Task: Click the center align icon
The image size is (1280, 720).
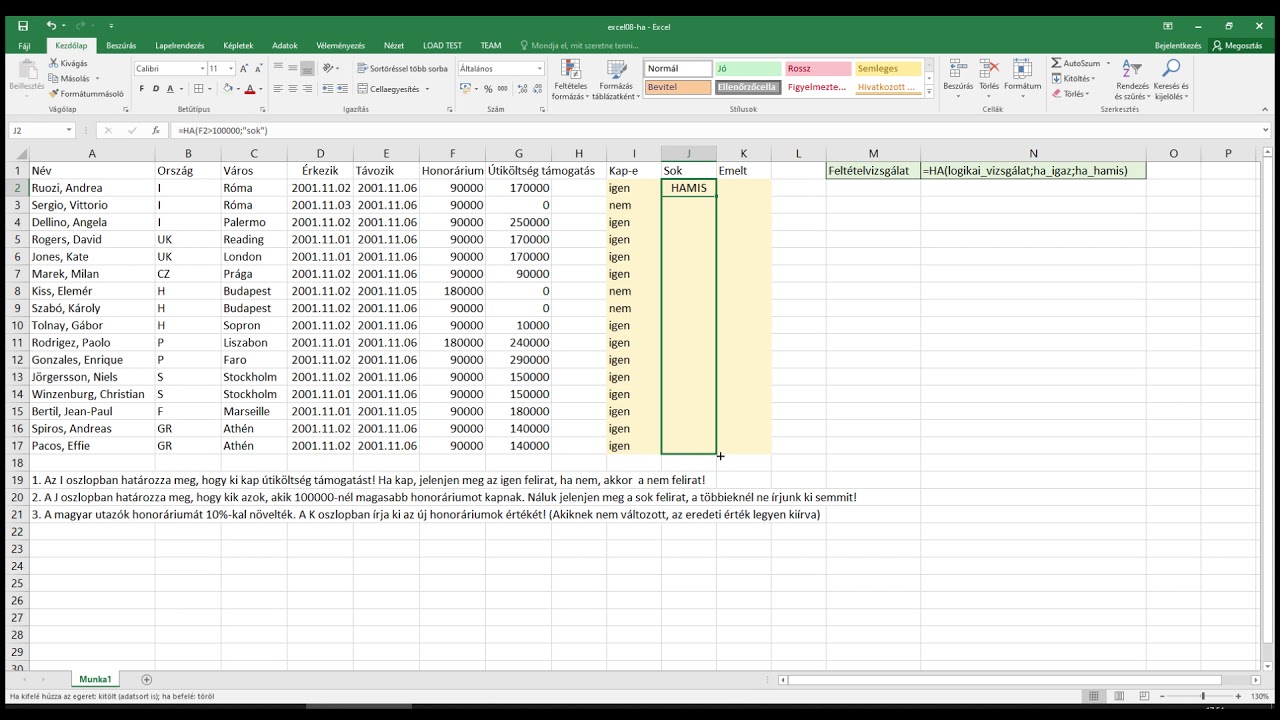Action: coord(293,89)
